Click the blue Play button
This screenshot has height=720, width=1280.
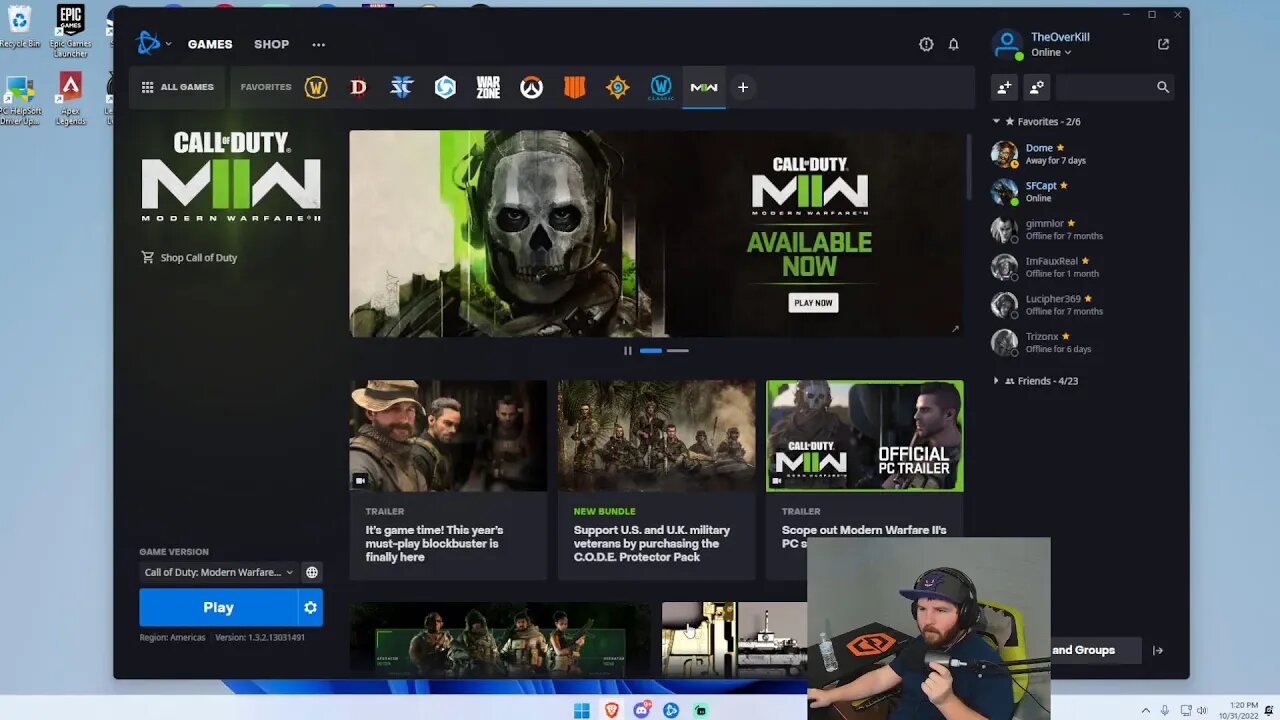tap(218, 607)
